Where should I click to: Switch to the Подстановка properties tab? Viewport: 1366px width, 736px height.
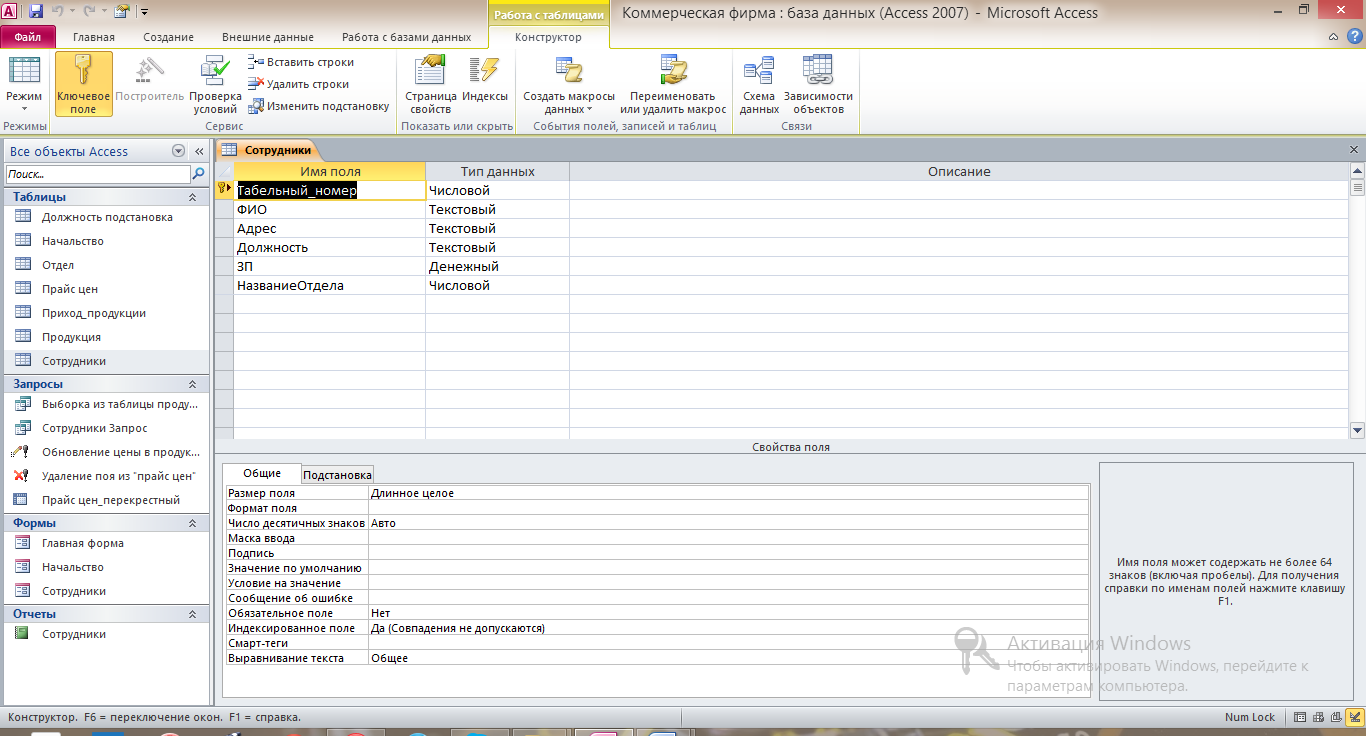click(x=337, y=475)
